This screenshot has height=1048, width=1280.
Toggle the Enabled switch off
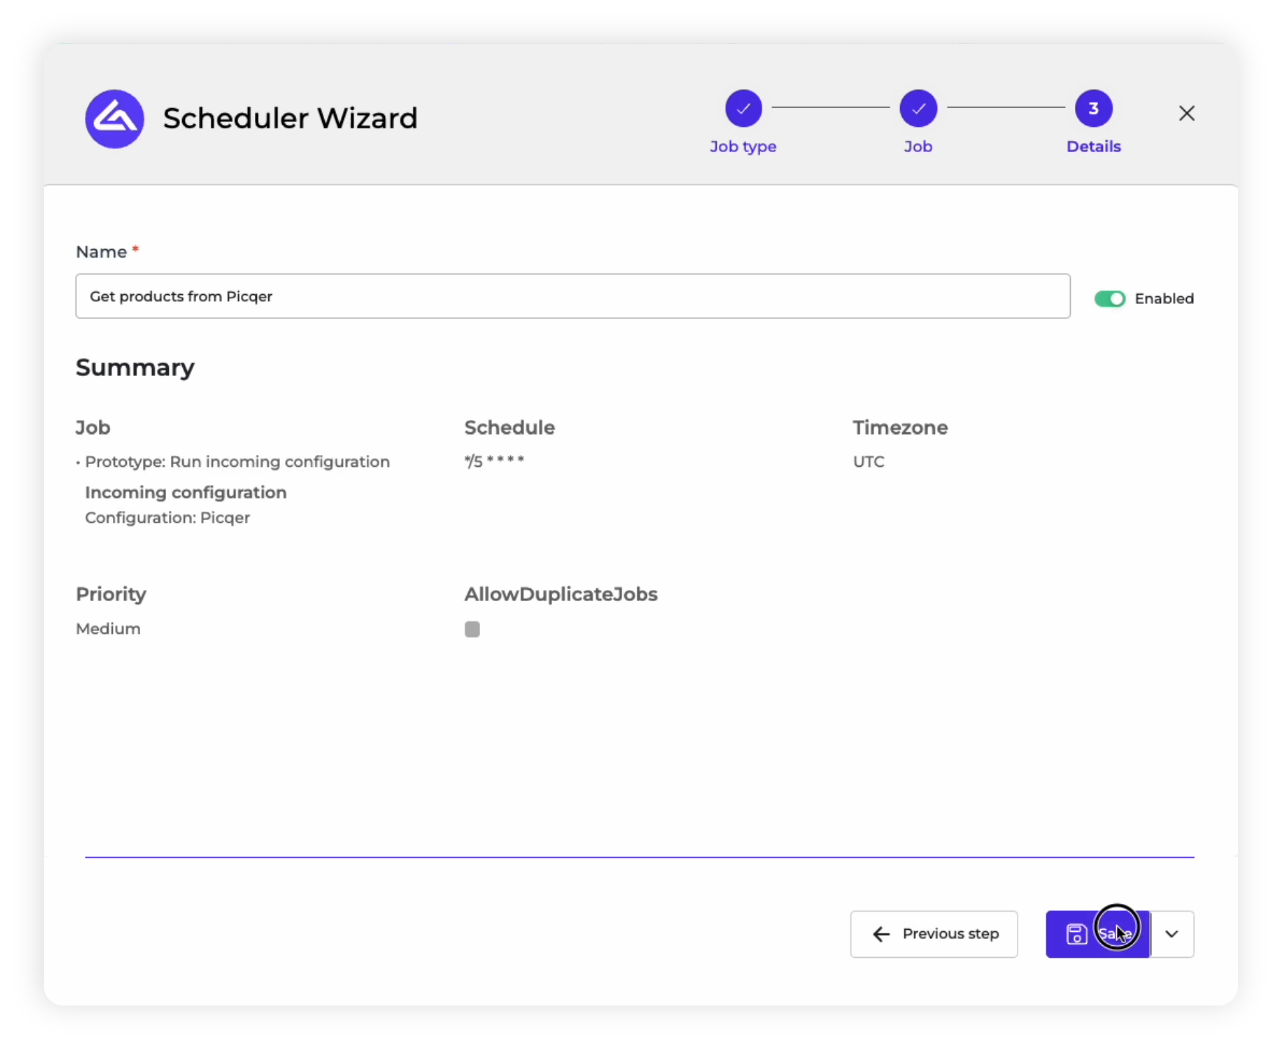1109,299
